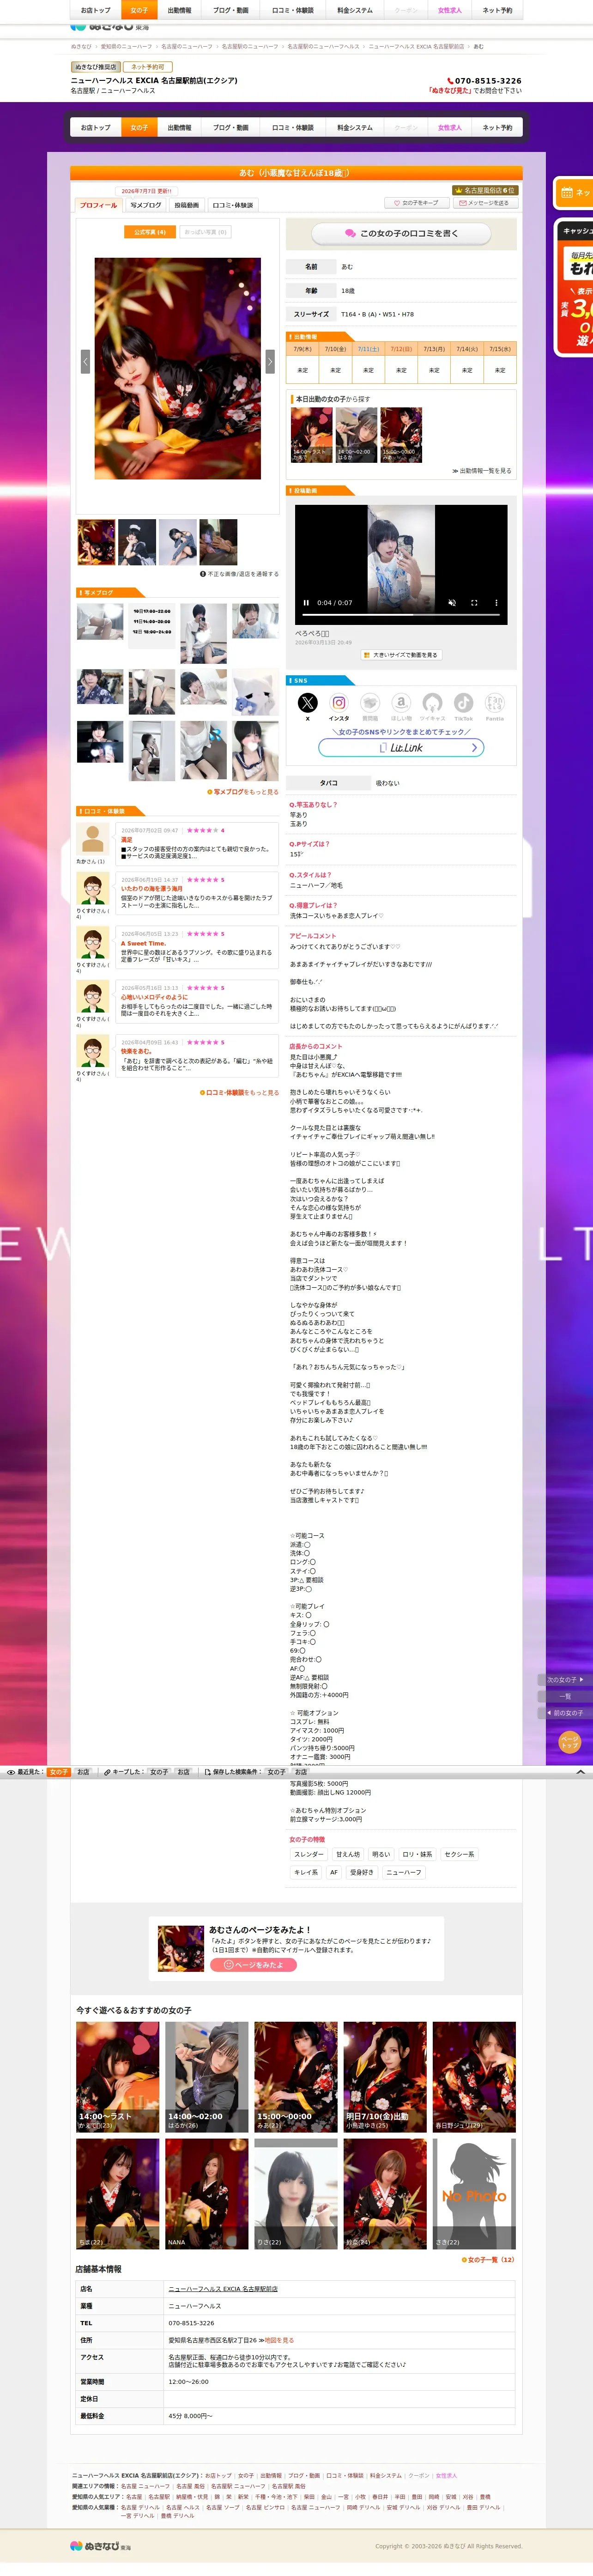Click この女の子の口コミを書く button
Screen dimensions: 593x2576
click(x=401, y=233)
